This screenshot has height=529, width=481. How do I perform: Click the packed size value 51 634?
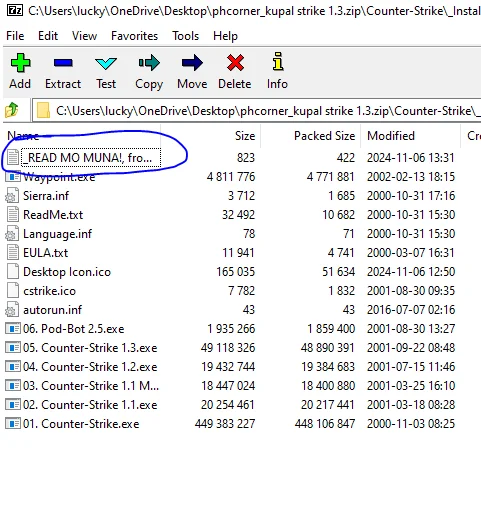pos(338,272)
